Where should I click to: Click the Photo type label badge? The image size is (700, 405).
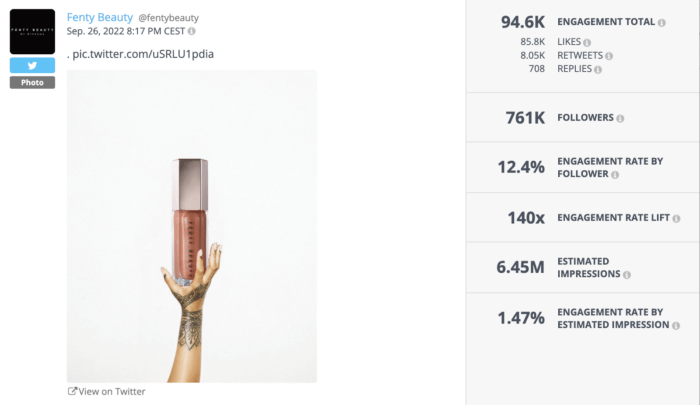[x=32, y=82]
